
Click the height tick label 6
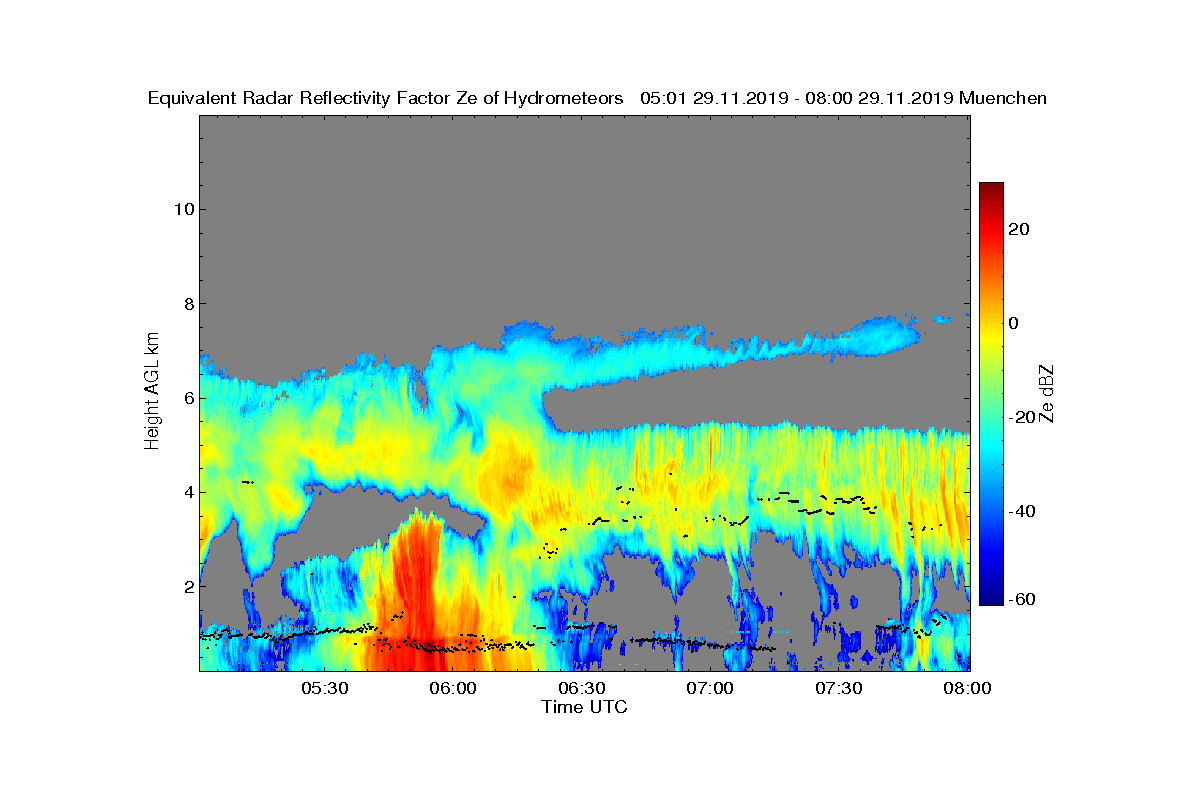click(x=187, y=398)
